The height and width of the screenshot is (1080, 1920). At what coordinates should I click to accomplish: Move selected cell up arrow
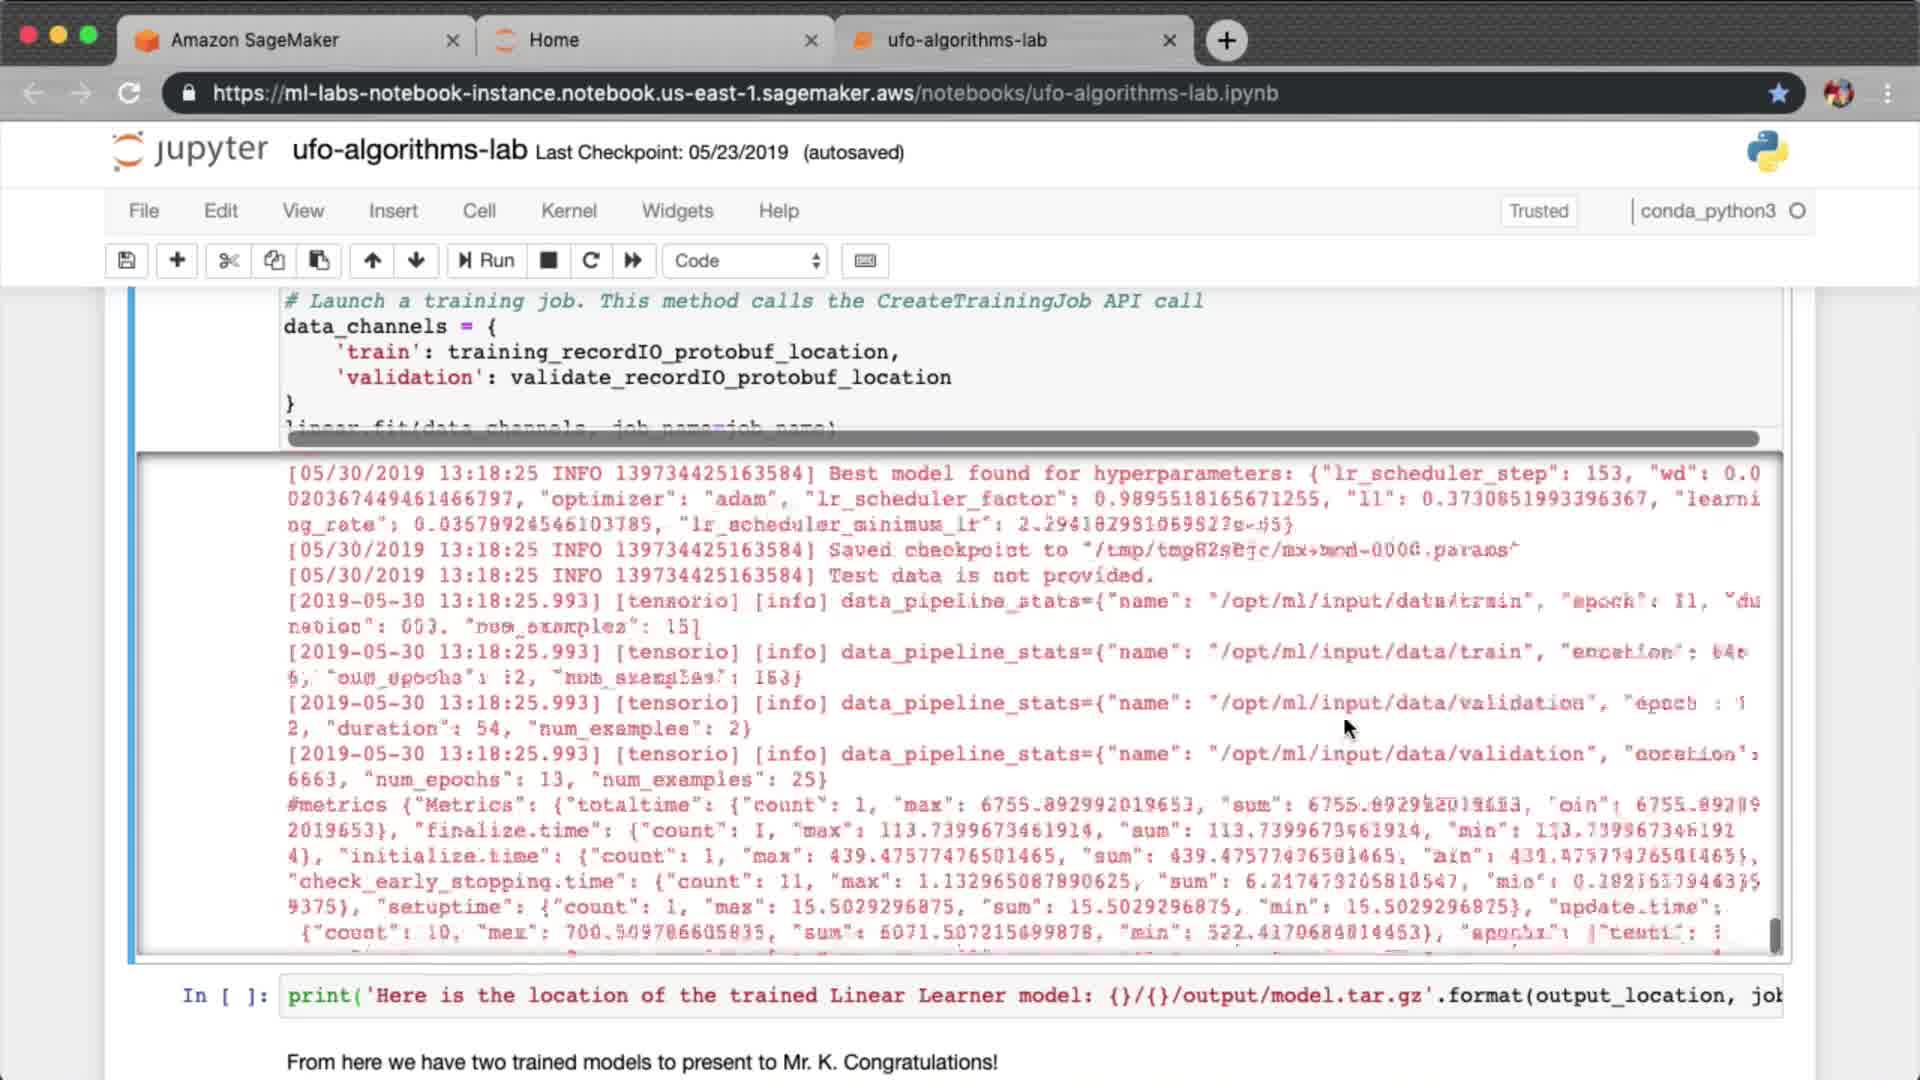tap(372, 261)
